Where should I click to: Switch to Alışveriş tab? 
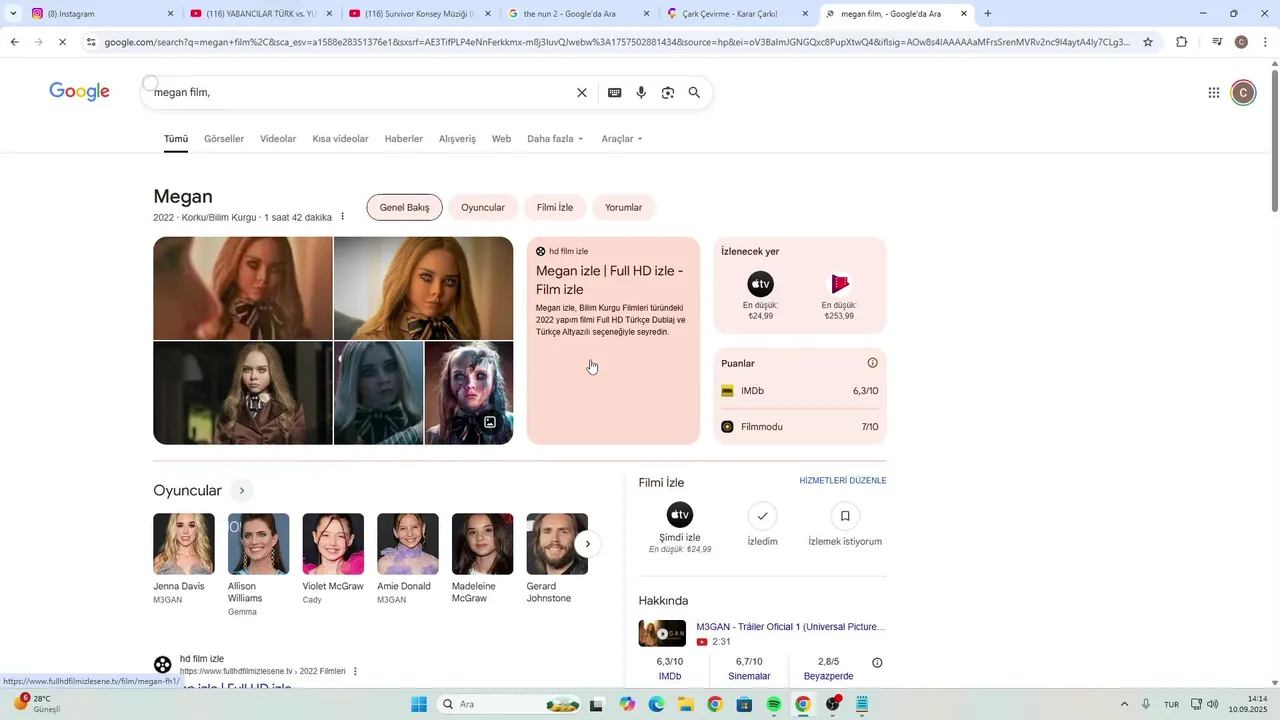coord(457,139)
